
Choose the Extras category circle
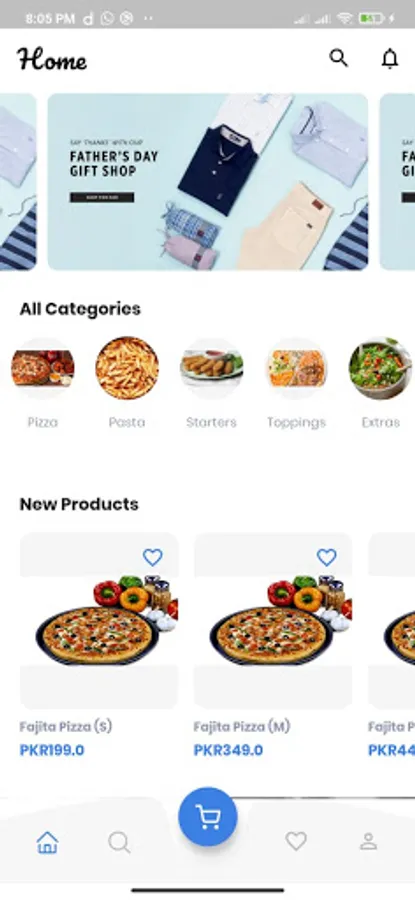coord(381,368)
